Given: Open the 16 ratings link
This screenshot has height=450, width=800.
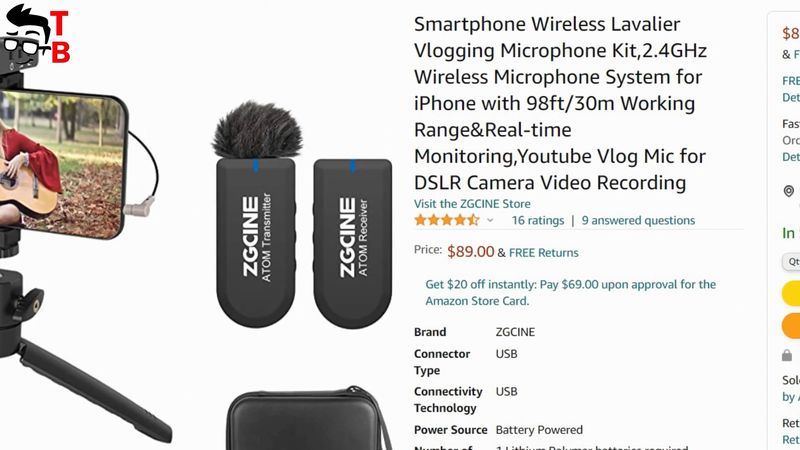Looking at the screenshot, I should [538, 220].
